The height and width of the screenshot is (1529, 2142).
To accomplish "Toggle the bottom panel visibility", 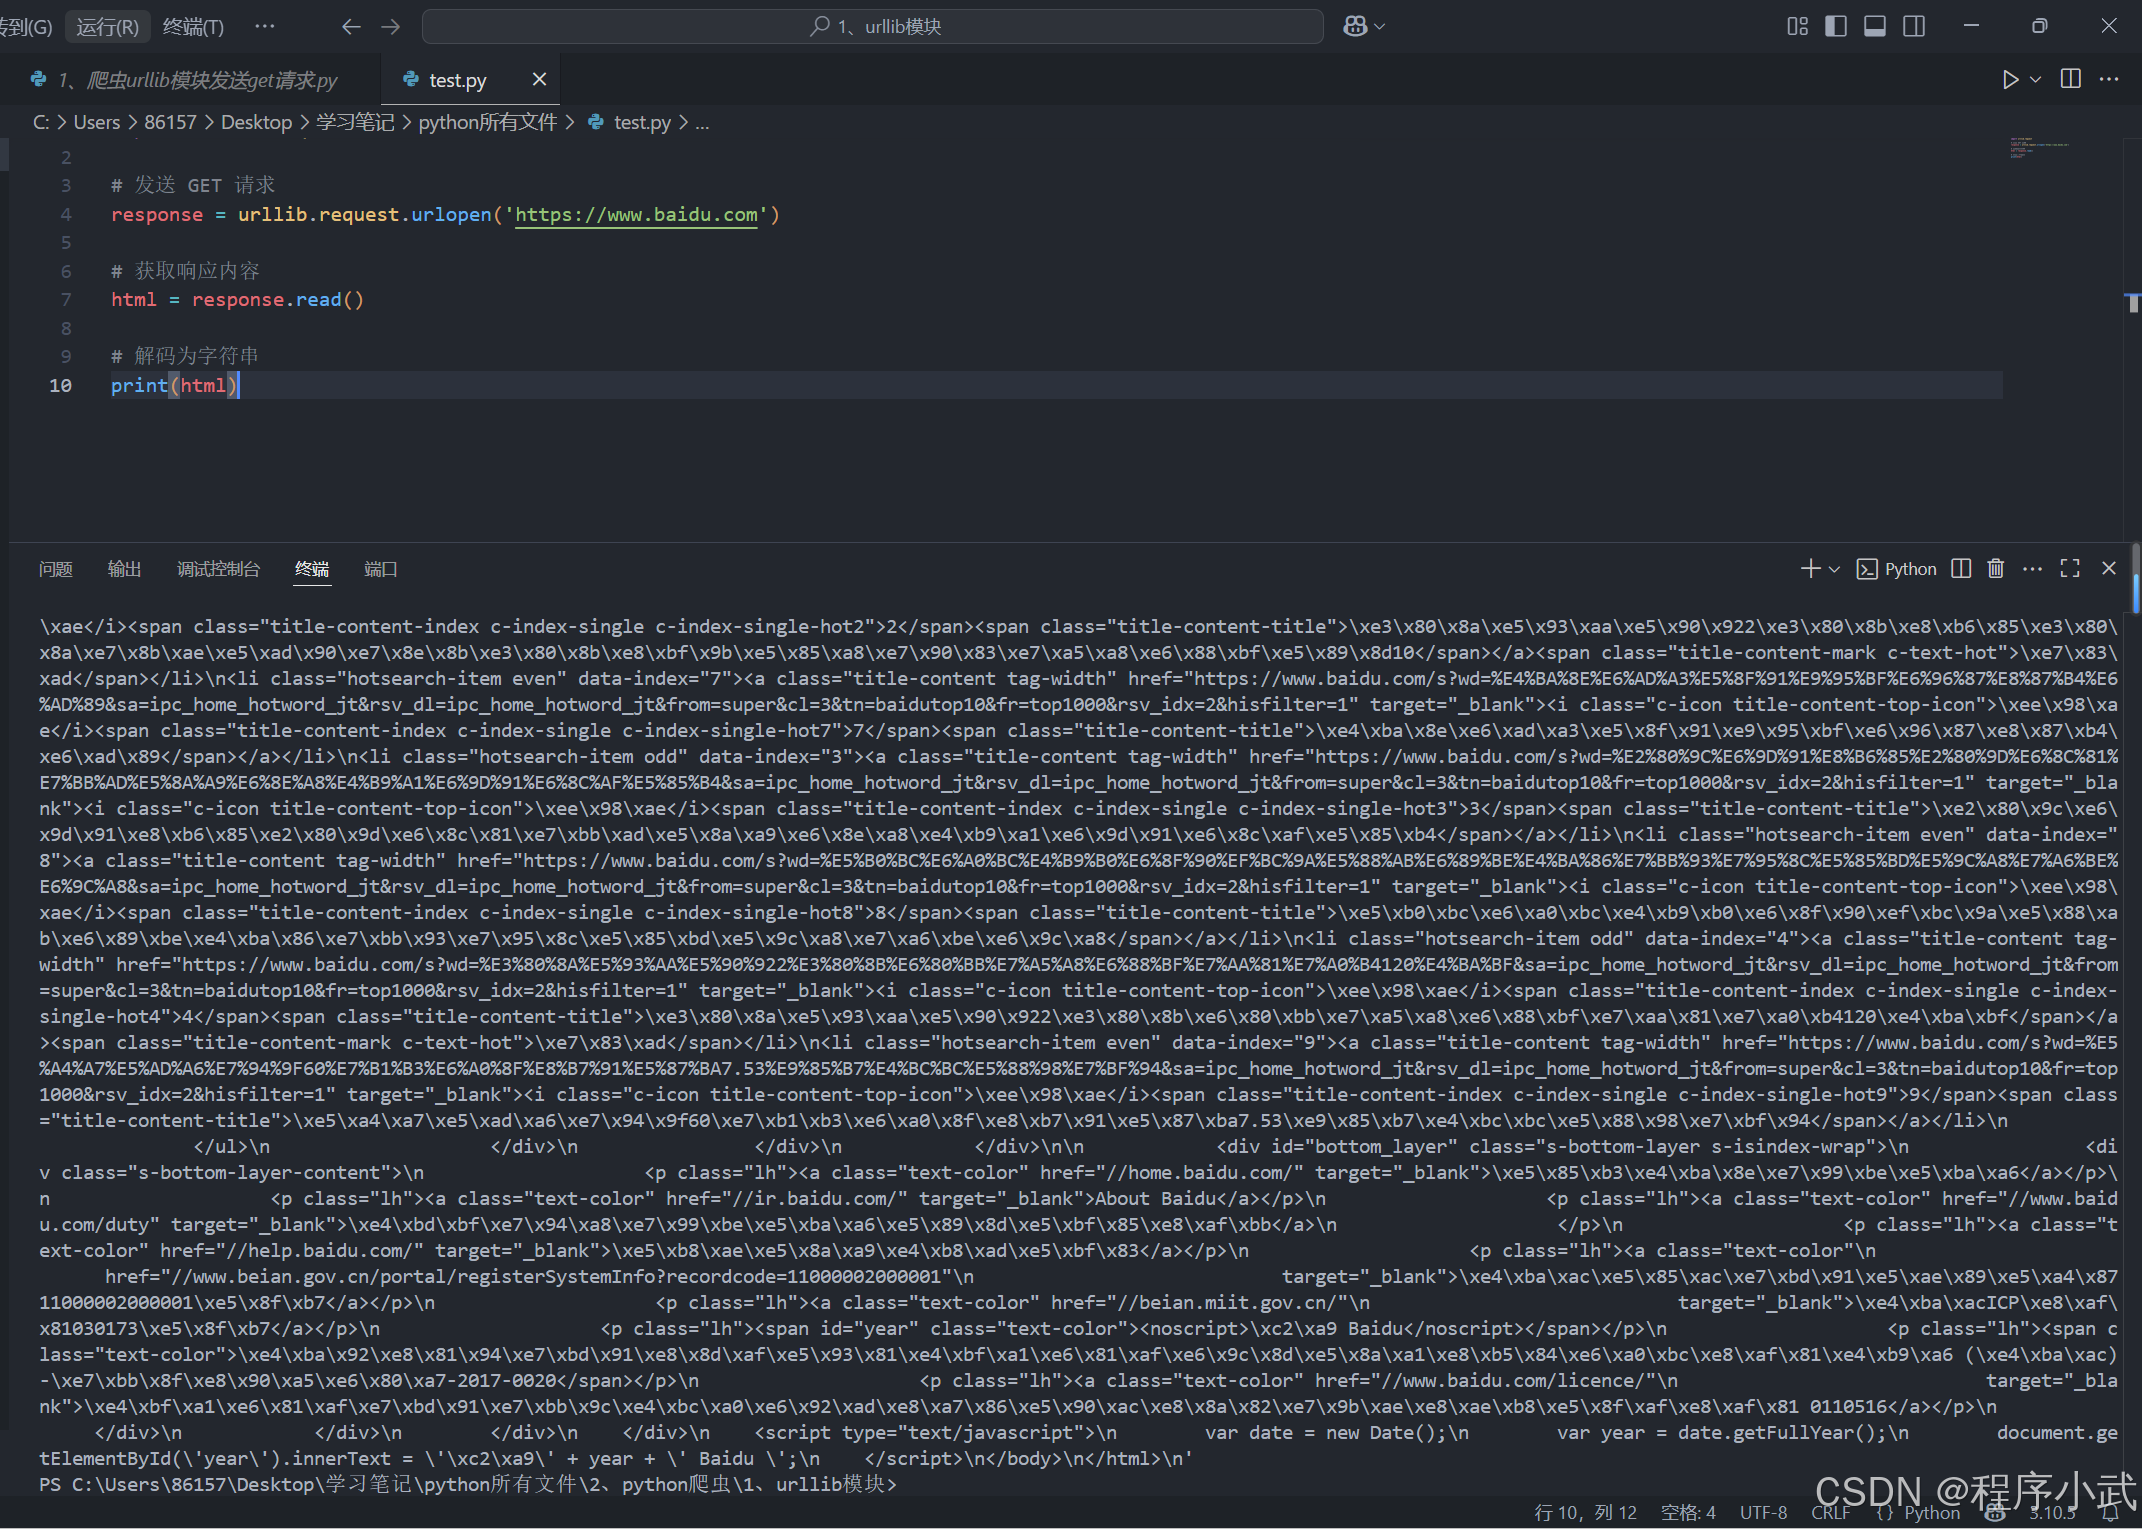I will coord(1875,27).
